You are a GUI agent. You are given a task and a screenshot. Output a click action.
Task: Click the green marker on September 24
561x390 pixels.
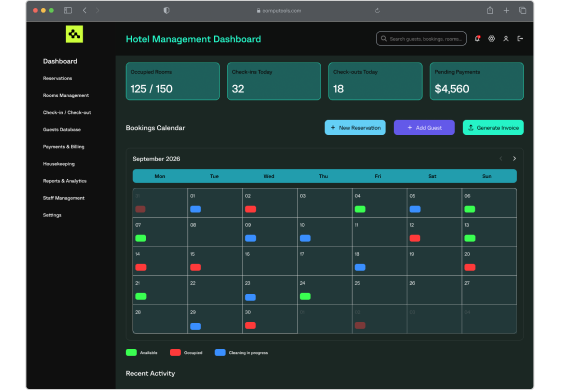(305, 296)
